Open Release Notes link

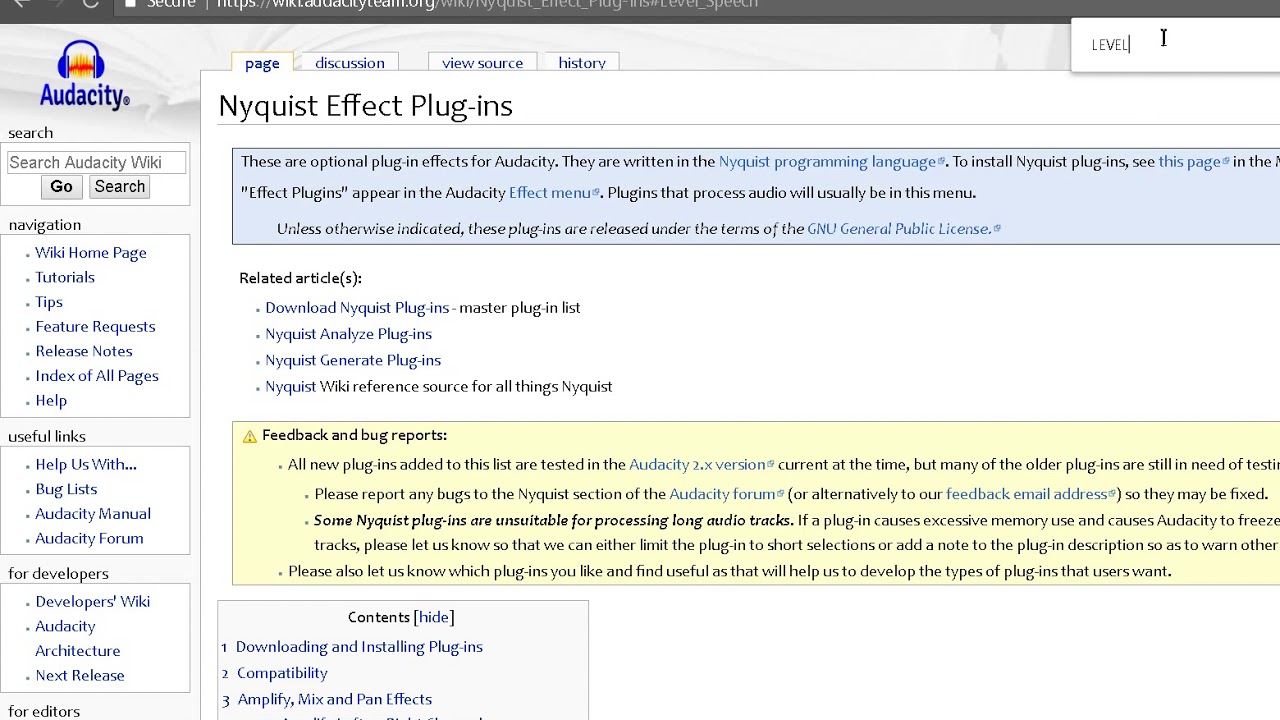coord(84,351)
